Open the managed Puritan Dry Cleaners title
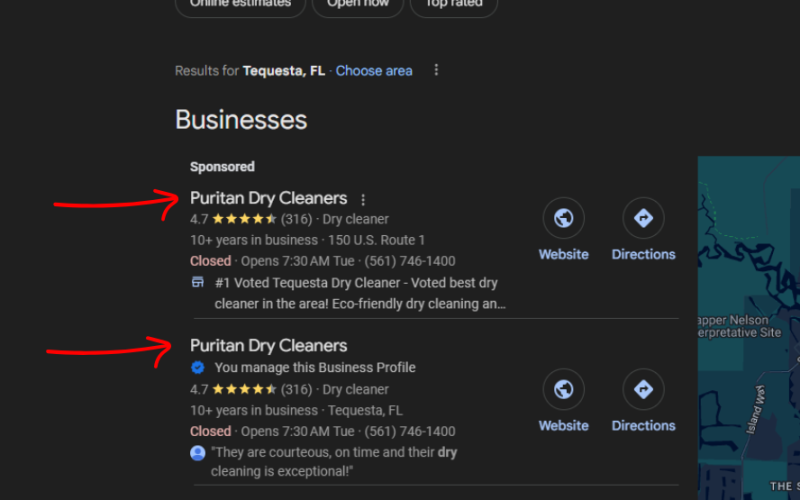The image size is (800, 500). (268, 346)
